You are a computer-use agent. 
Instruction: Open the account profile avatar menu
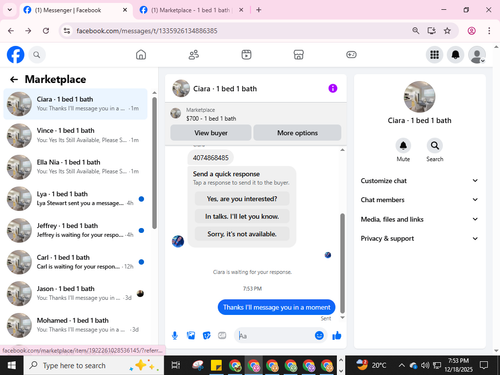[477, 55]
